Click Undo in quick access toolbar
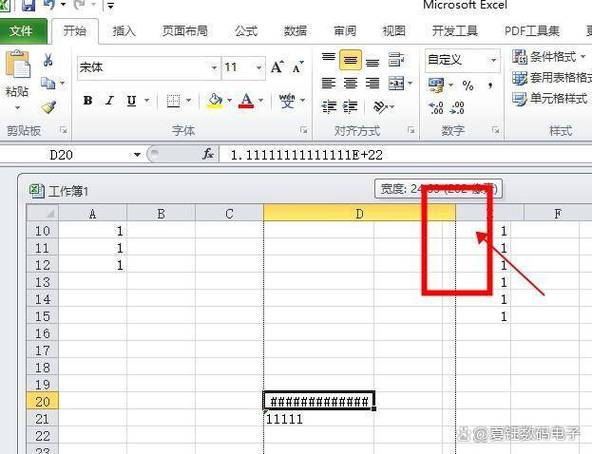Screen dimensions: 592x454 (x=49, y=5)
